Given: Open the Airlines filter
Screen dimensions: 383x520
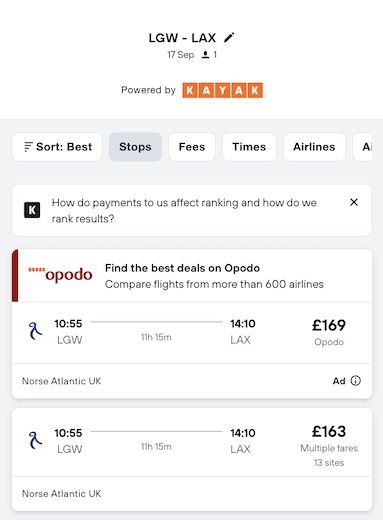Looking at the screenshot, I should tap(314, 147).
